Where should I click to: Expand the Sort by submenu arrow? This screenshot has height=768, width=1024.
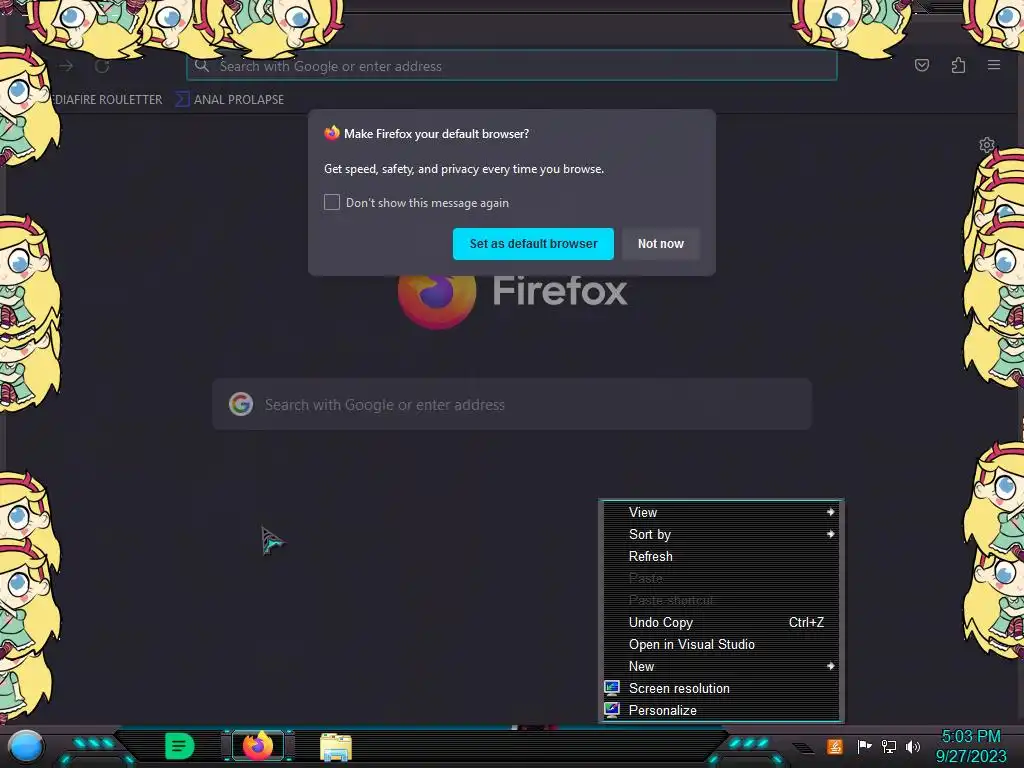(830, 534)
